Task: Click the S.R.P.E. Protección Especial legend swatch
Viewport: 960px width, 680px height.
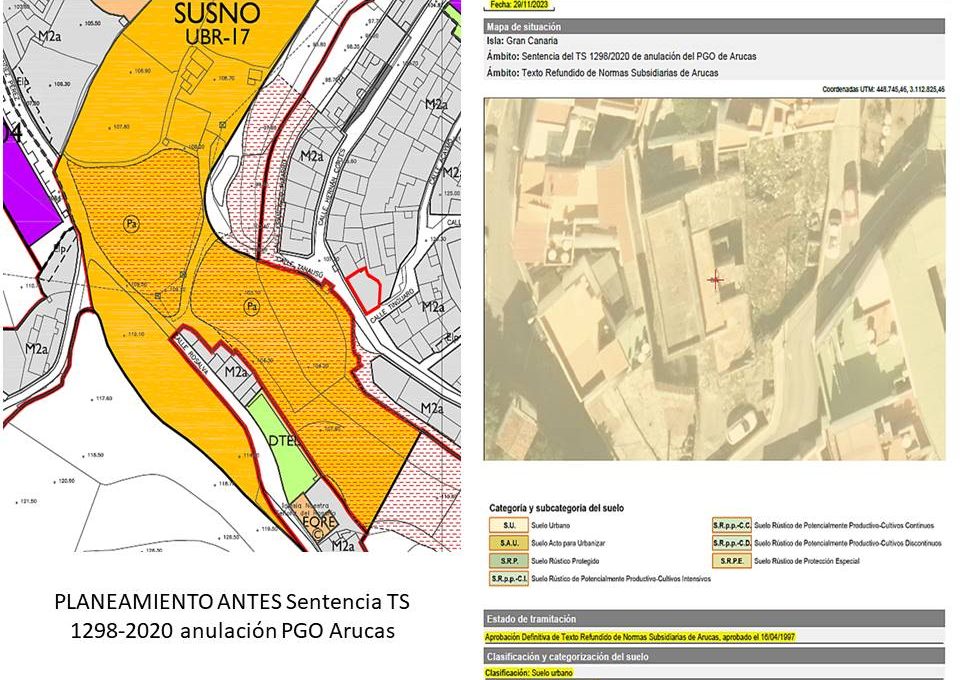Action: (x=731, y=561)
